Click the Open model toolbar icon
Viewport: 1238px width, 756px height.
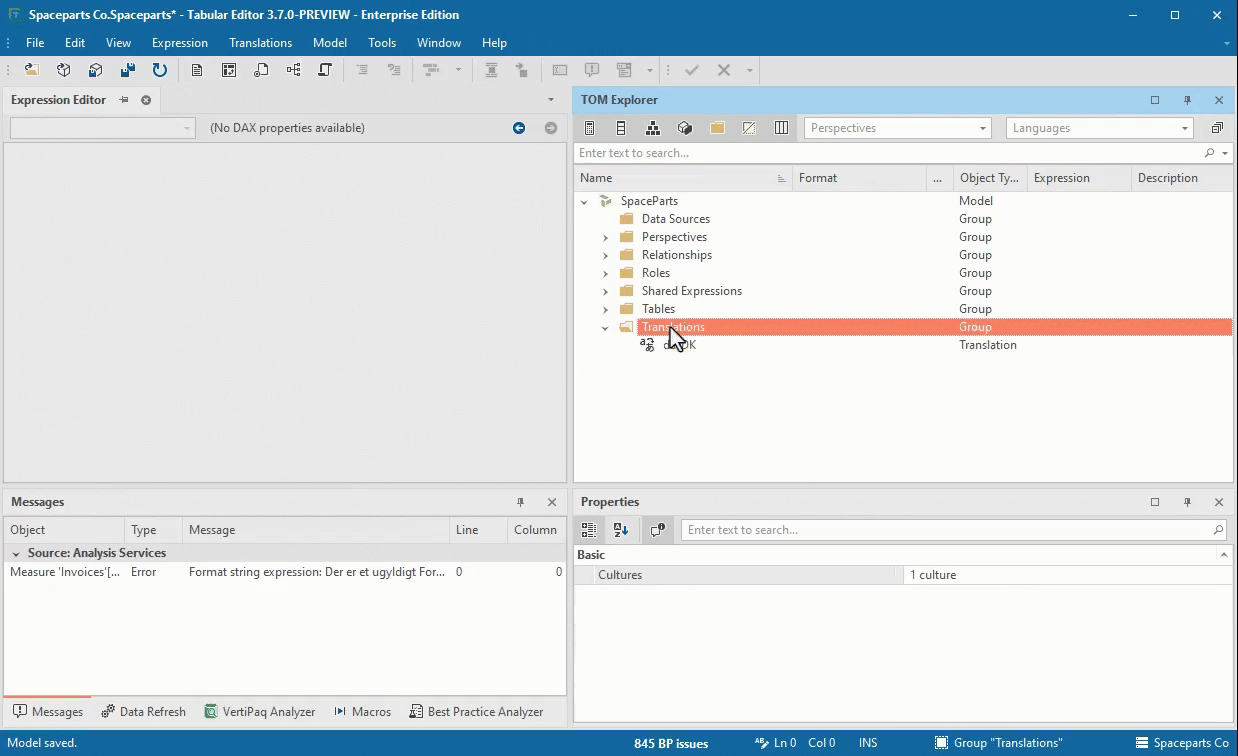tap(32, 70)
